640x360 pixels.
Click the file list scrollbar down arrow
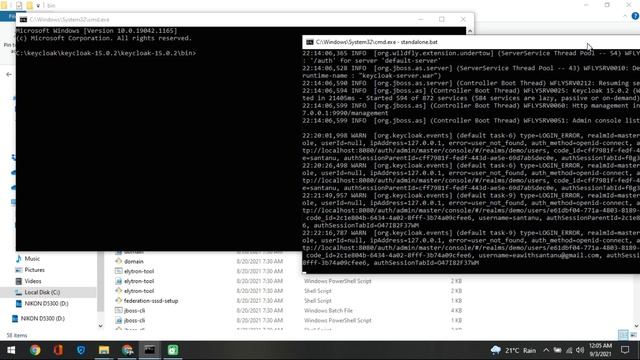click(636, 326)
